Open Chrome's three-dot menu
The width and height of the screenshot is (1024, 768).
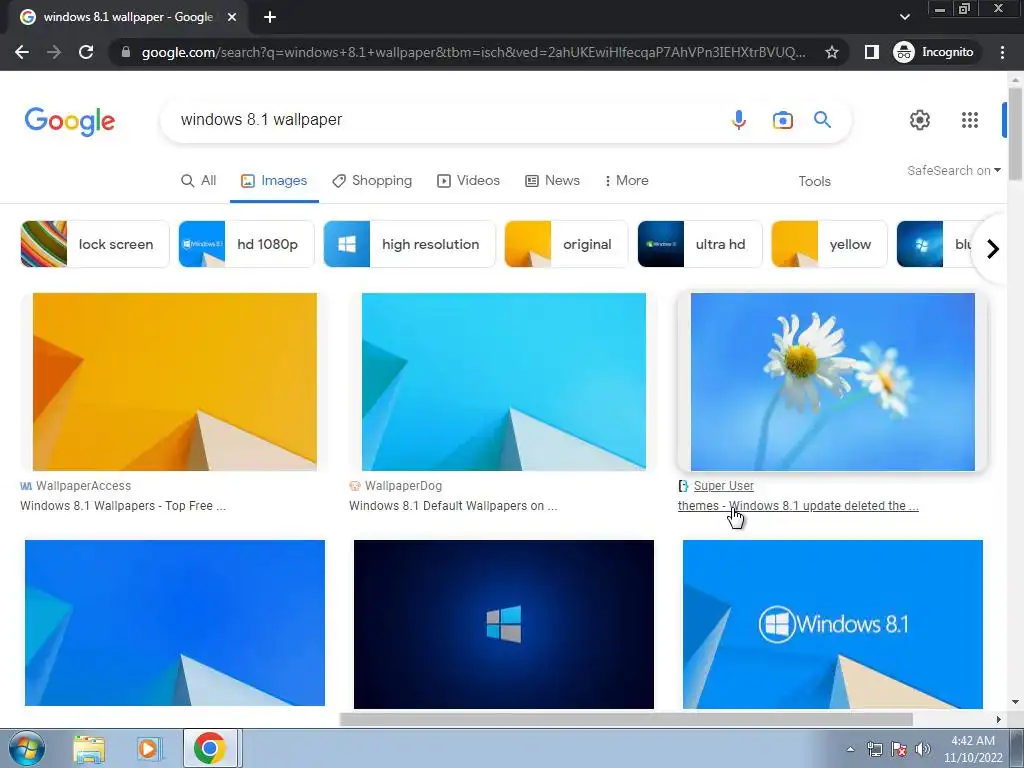tap(1002, 52)
